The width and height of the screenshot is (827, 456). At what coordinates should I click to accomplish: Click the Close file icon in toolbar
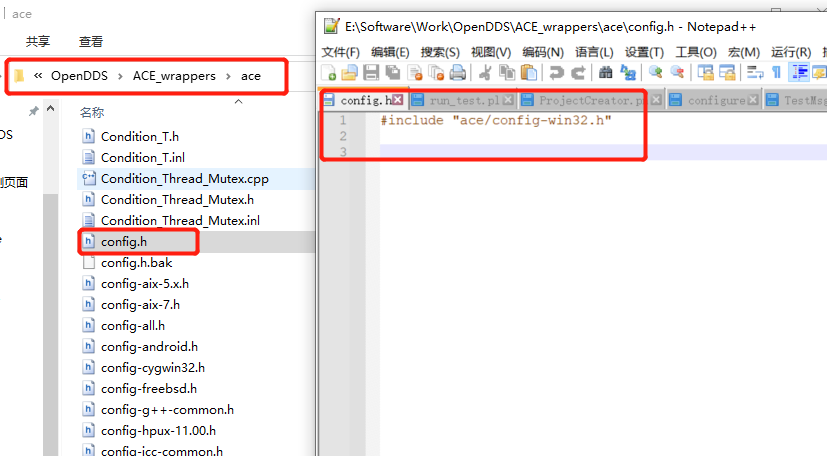pyautogui.click(x=415, y=73)
